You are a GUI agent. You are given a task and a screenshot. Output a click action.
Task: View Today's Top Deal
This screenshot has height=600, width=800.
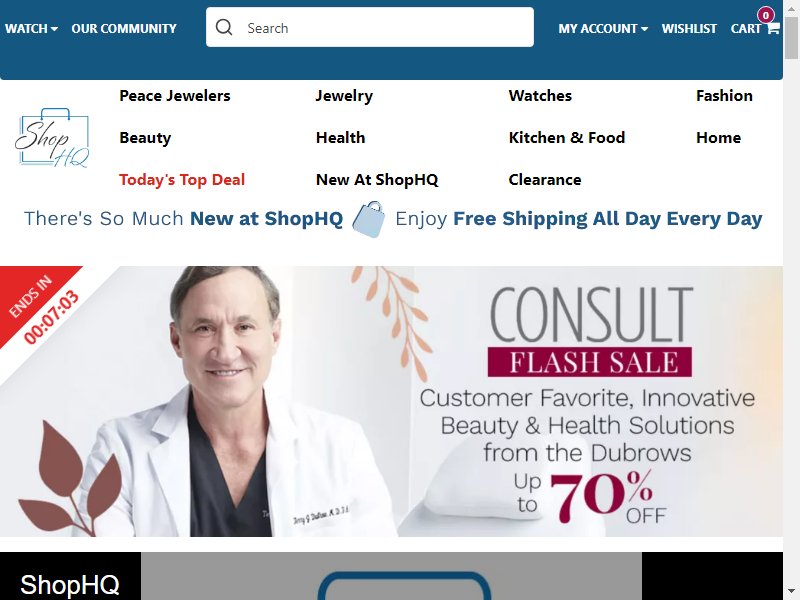pos(182,180)
